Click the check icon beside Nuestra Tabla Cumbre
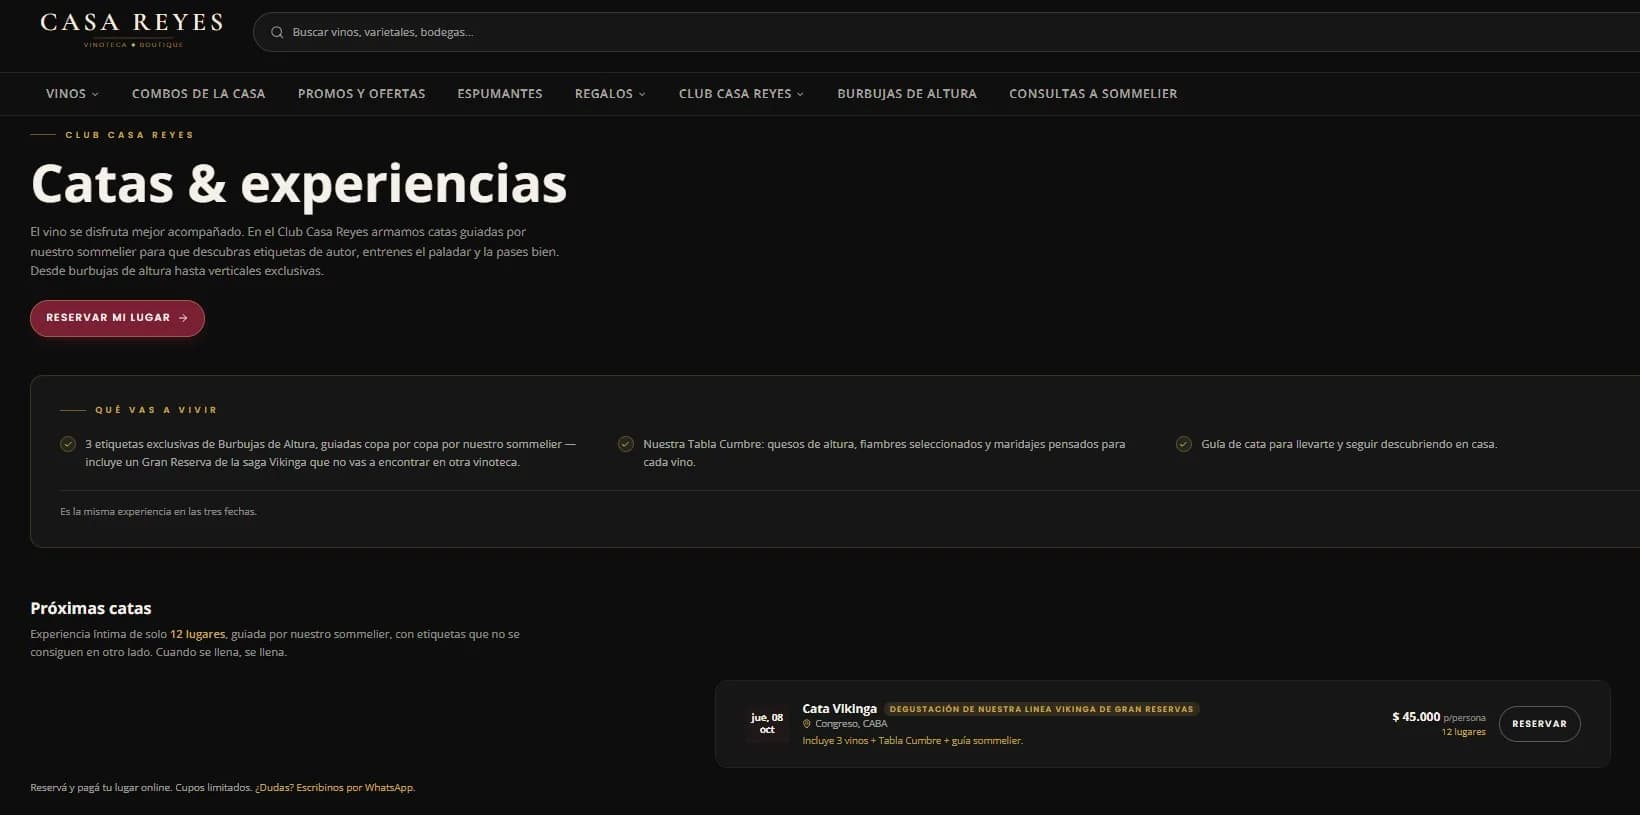 tap(626, 444)
